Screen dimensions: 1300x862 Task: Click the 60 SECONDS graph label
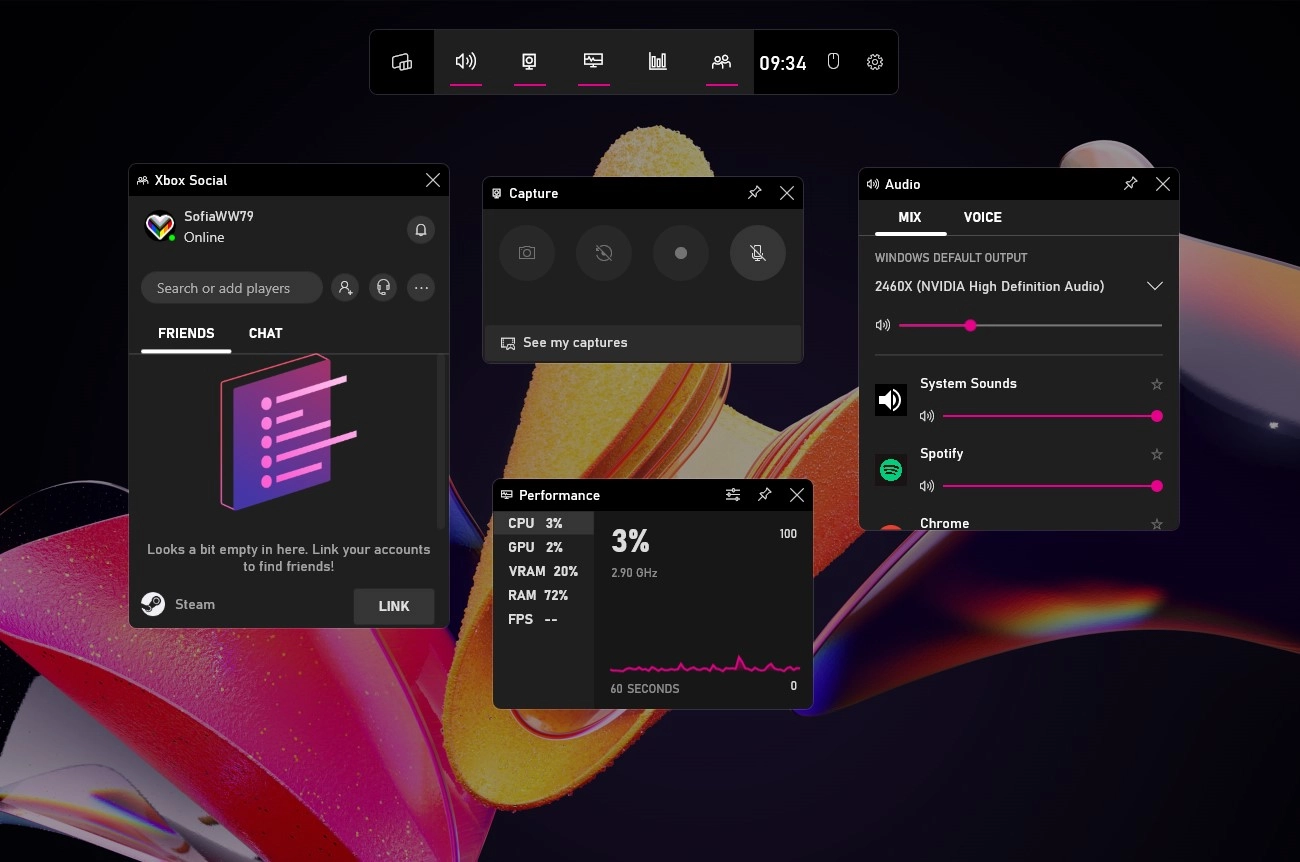pyautogui.click(x=645, y=688)
